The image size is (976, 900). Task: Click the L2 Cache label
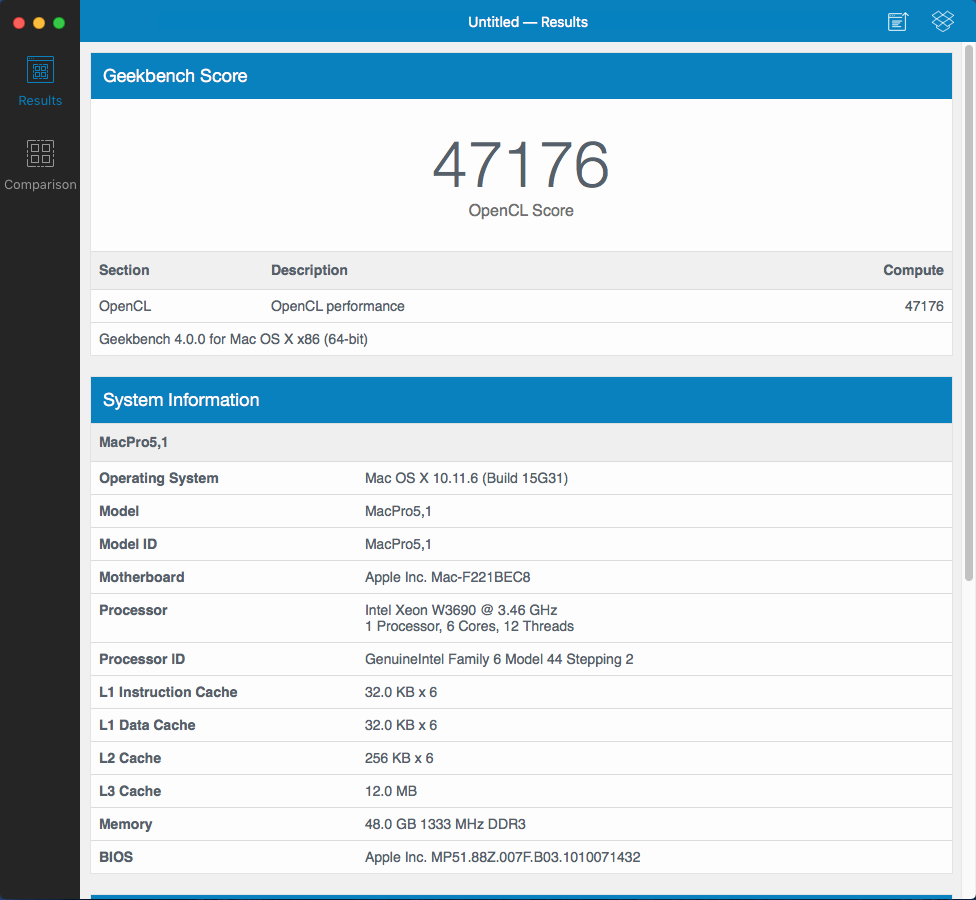pos(130,758)
